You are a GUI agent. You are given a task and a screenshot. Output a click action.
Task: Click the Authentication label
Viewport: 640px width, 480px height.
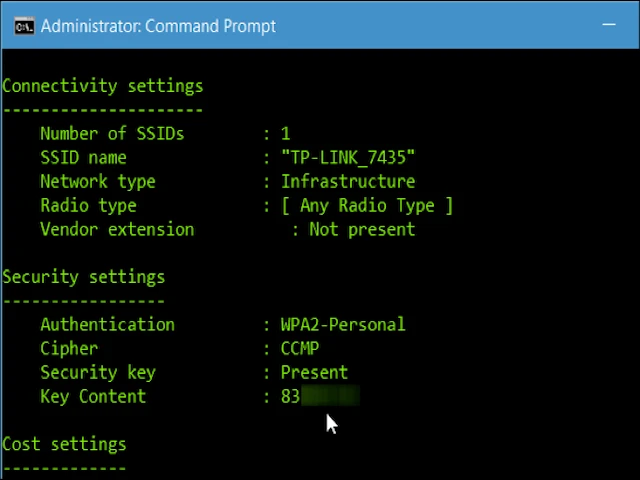pos(107,325)
